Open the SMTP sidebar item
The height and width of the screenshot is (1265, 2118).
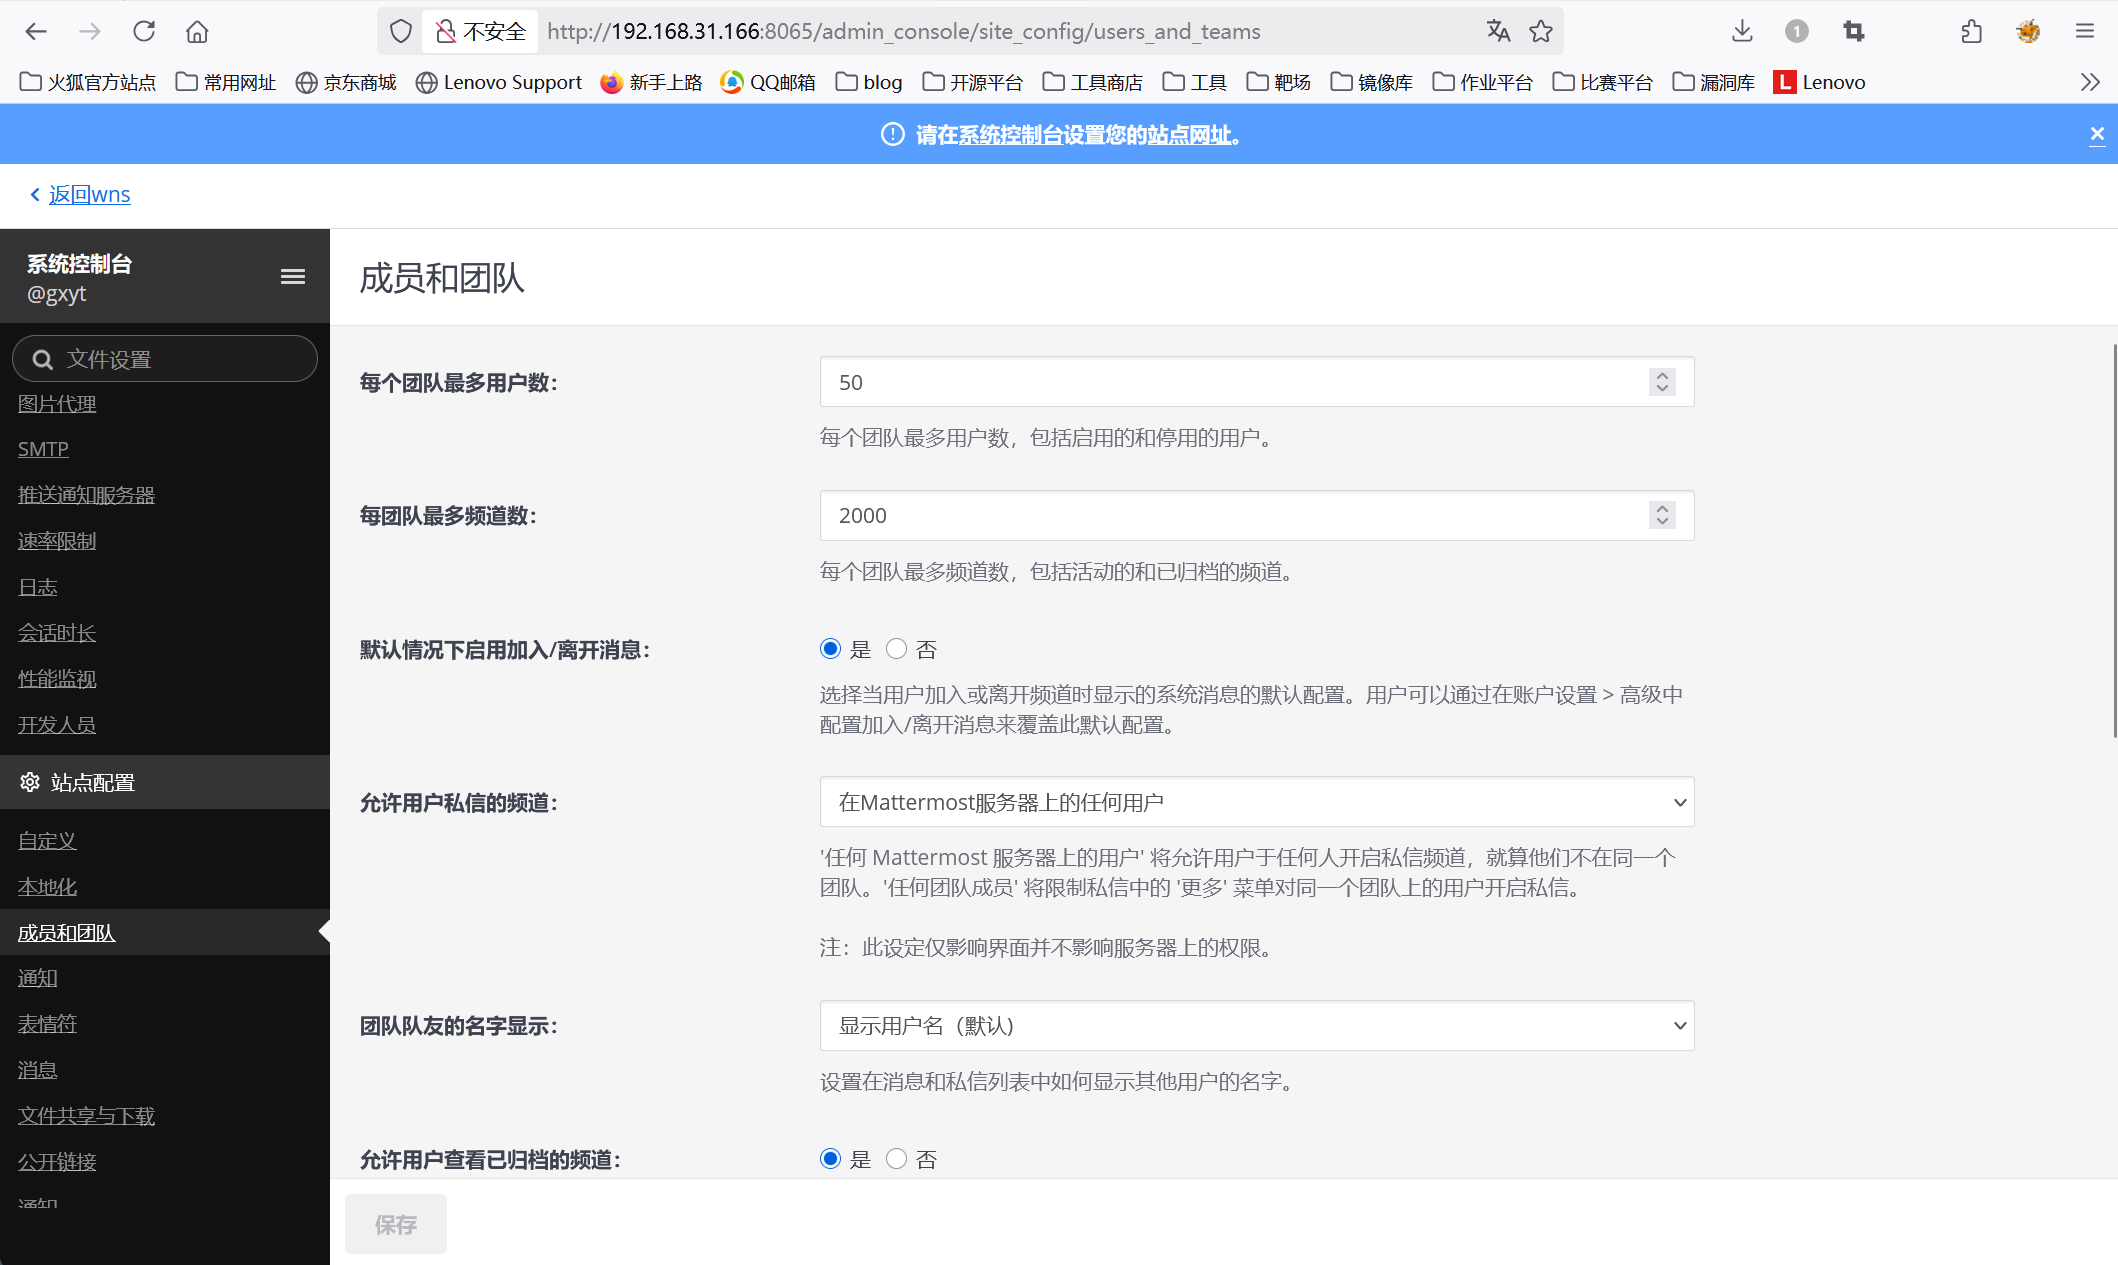[43, 449]
